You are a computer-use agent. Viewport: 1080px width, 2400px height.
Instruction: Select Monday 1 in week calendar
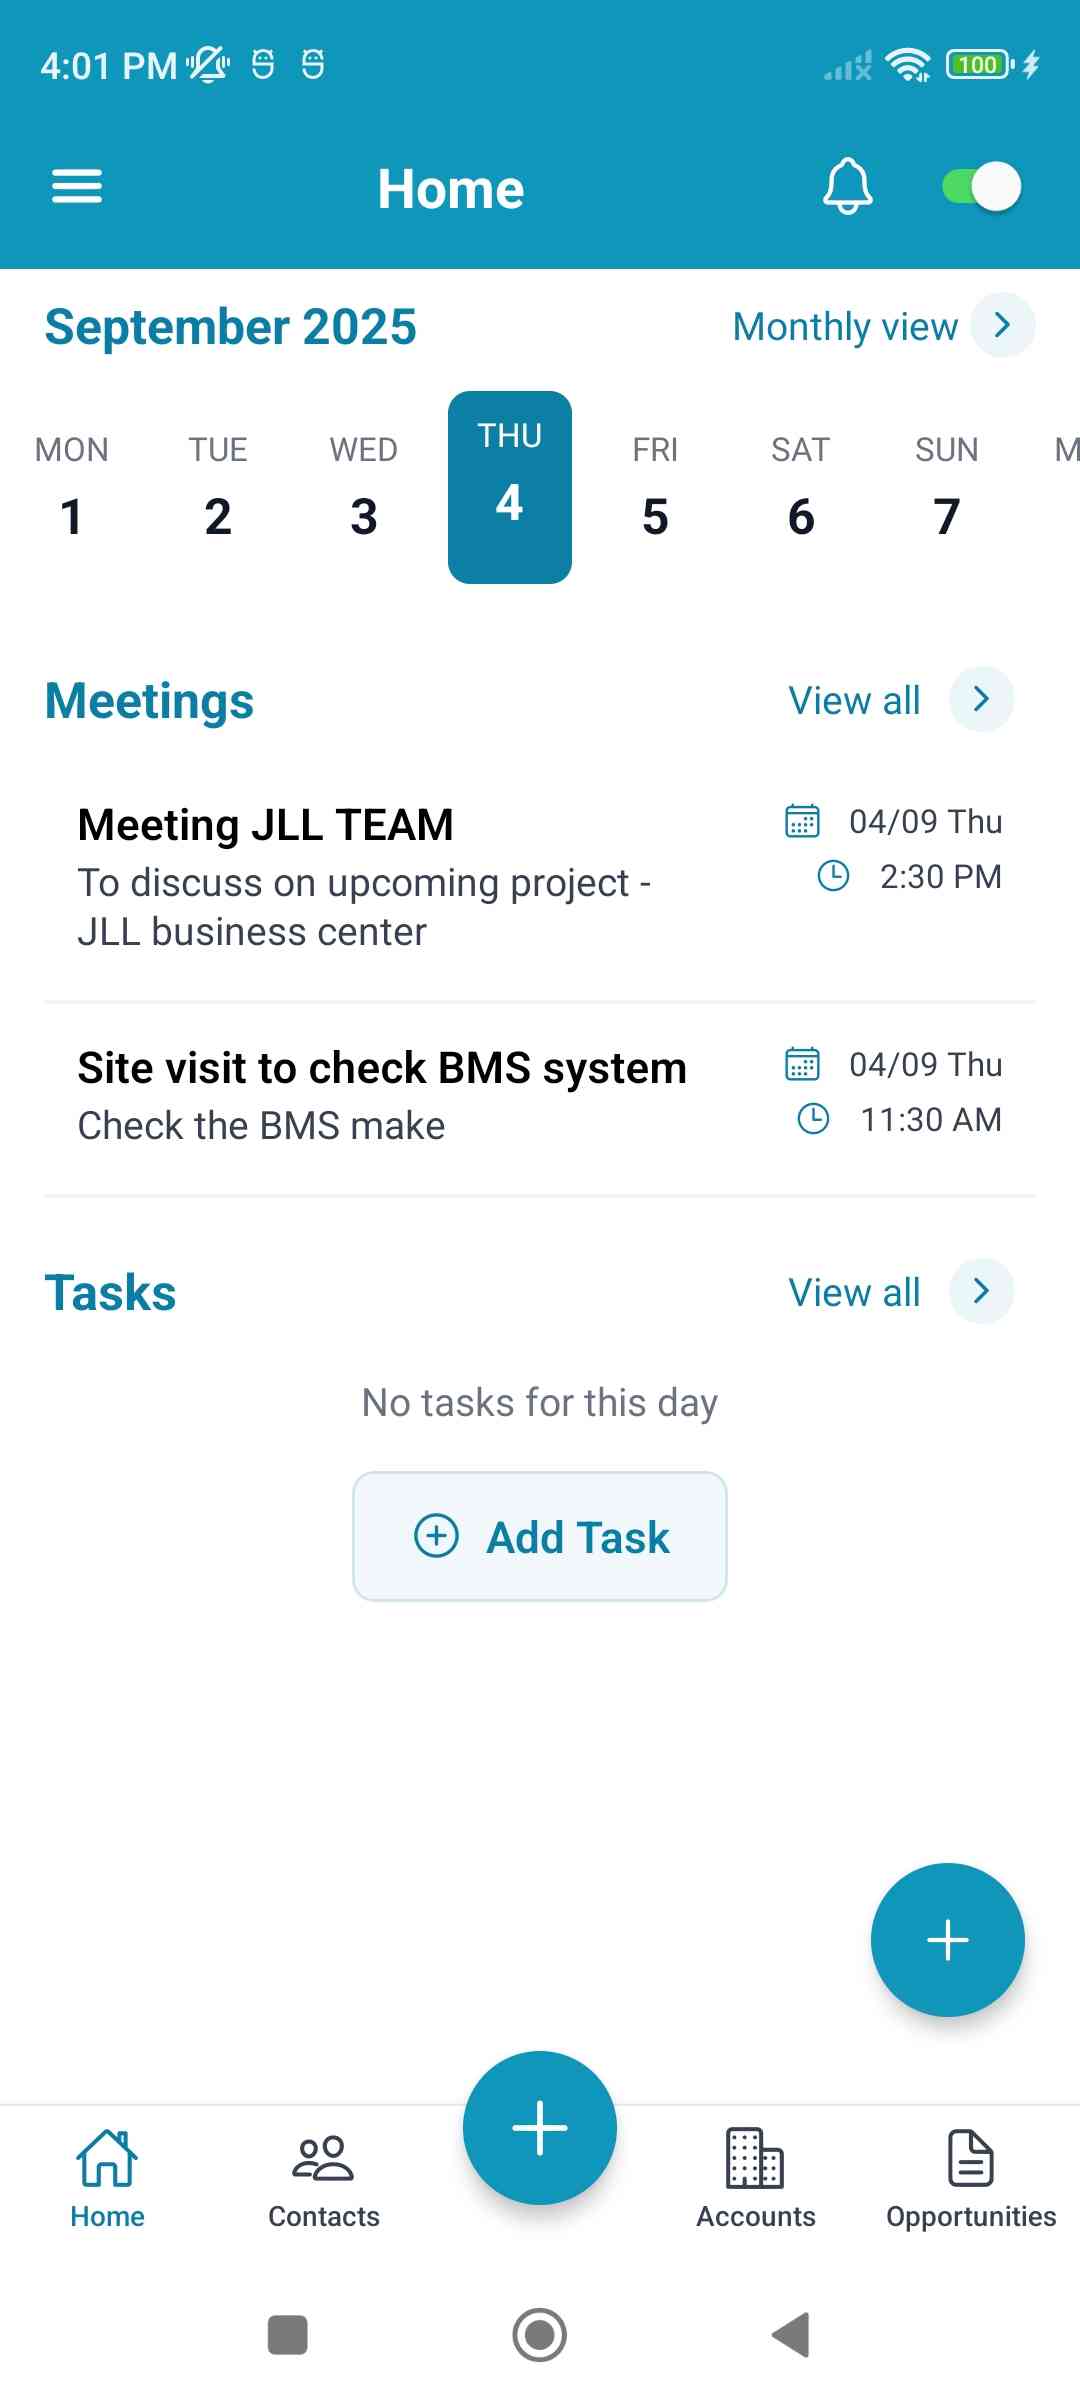(72, 490)
